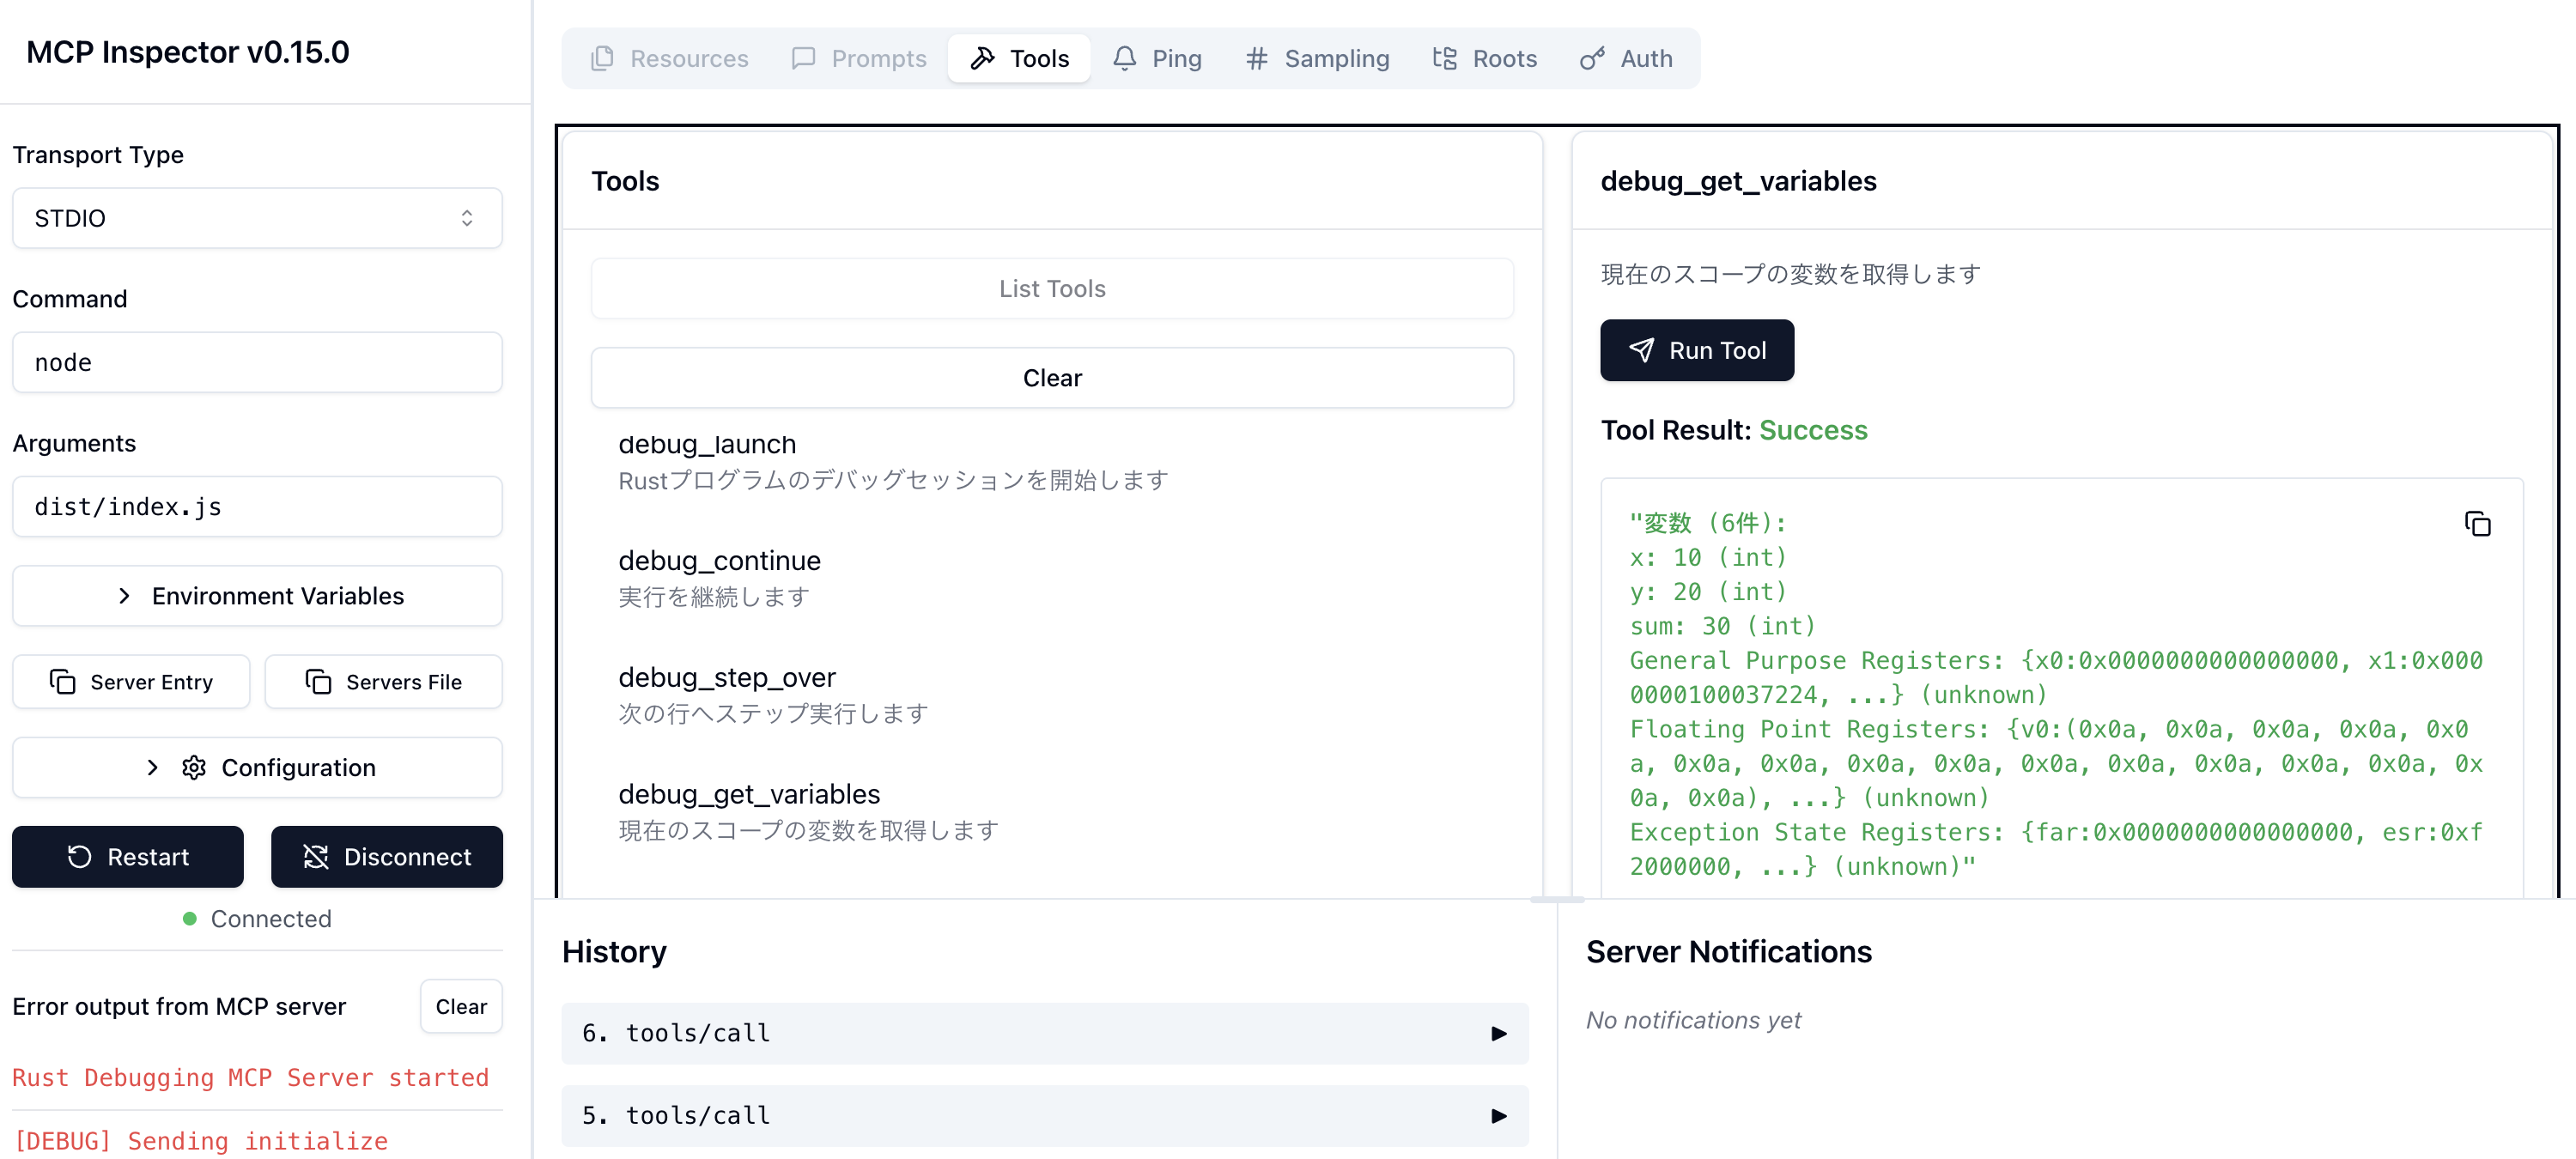2576x1159 pixels.
Task: Expand history entry 6 tools/call
Action: pyautogui.click(x=1044, y=1033)
